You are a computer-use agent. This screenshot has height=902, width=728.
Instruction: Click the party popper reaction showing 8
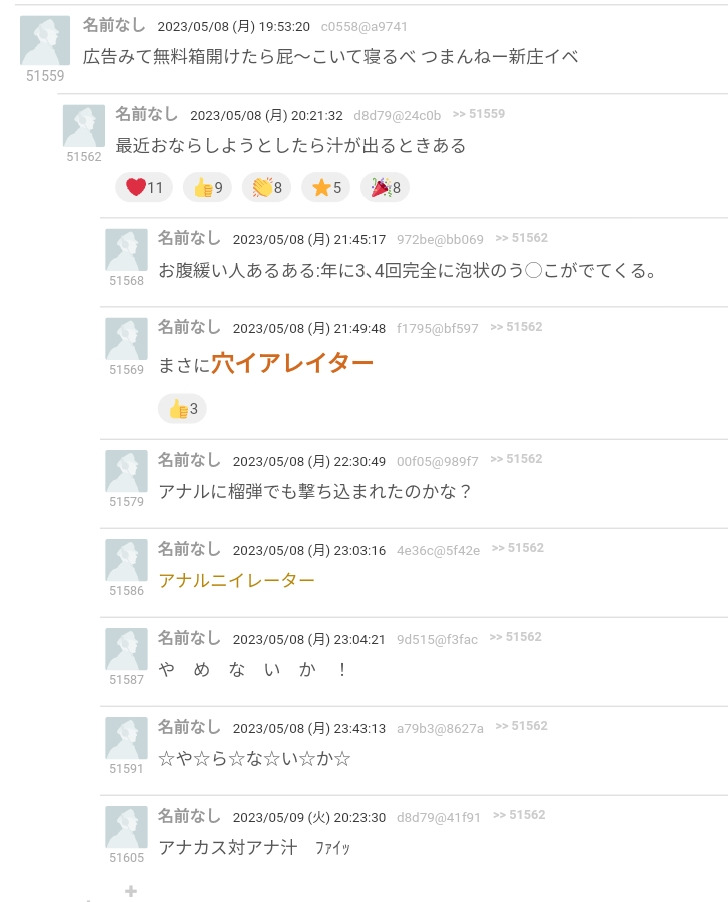[x=385, y=188]
